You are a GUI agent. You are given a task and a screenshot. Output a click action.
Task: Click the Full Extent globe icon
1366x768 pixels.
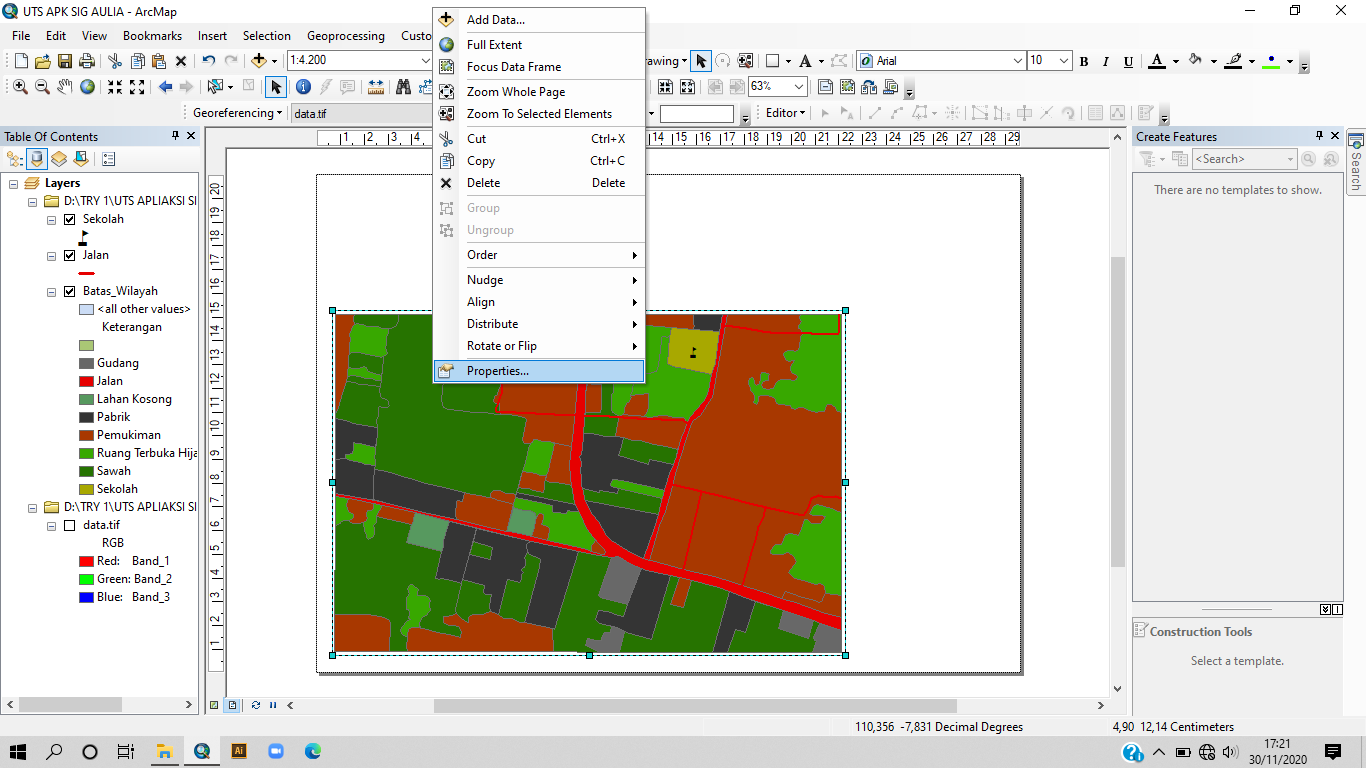88,87
